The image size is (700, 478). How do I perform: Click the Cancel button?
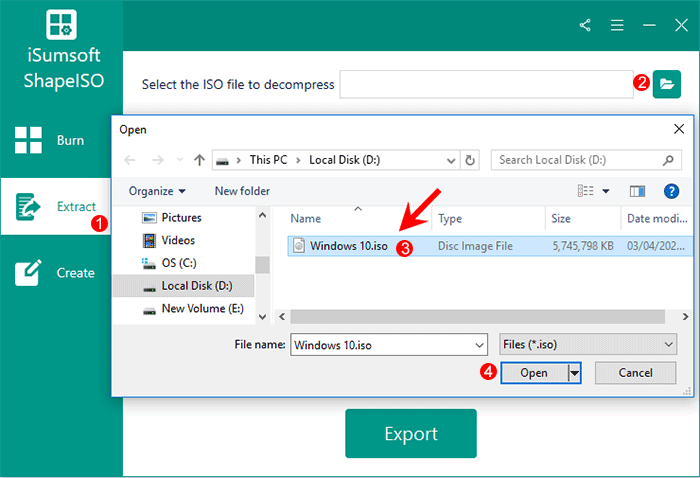[x=635, y=373]
